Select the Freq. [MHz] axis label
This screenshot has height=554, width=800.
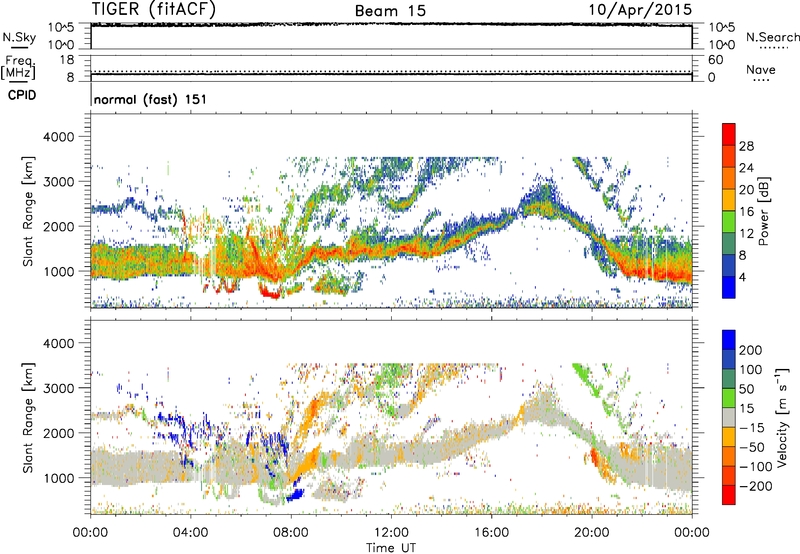[18, 67]
